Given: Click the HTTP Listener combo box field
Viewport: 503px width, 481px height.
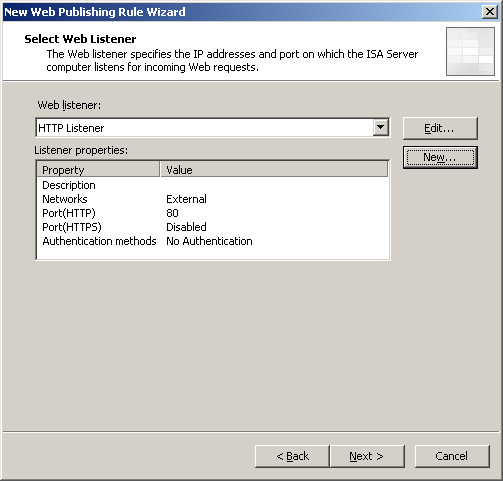Looking at the screenshot, I should click(x=212, y=128).
